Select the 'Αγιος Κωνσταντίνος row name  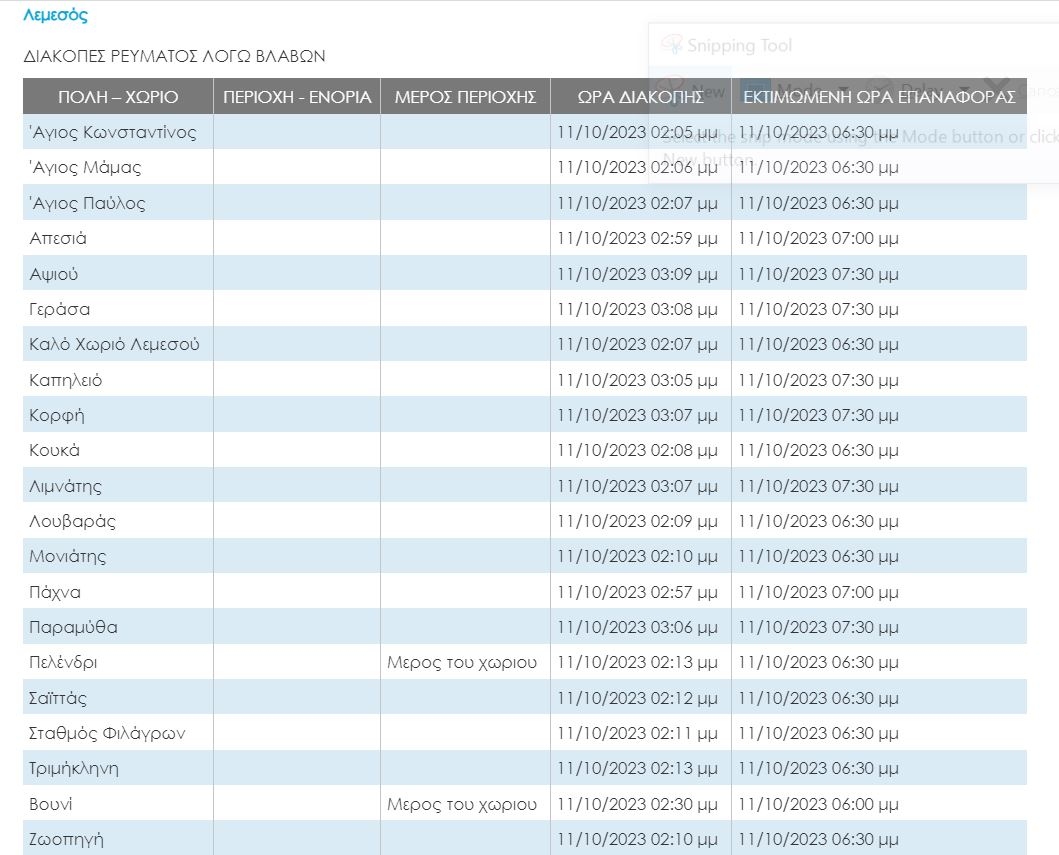113,132
